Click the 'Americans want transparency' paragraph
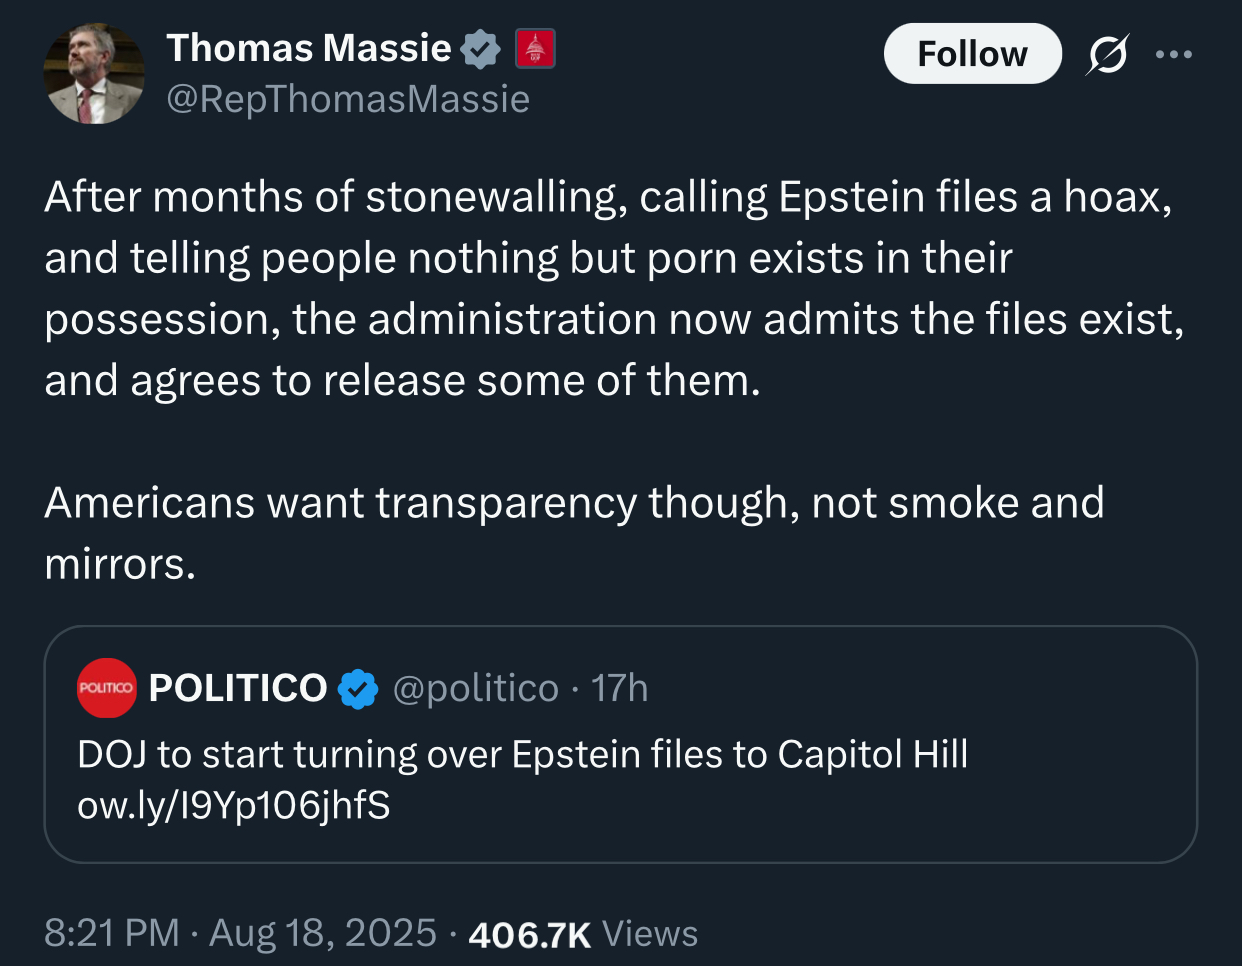This screenshot has width=1242, height=966. 573,532
